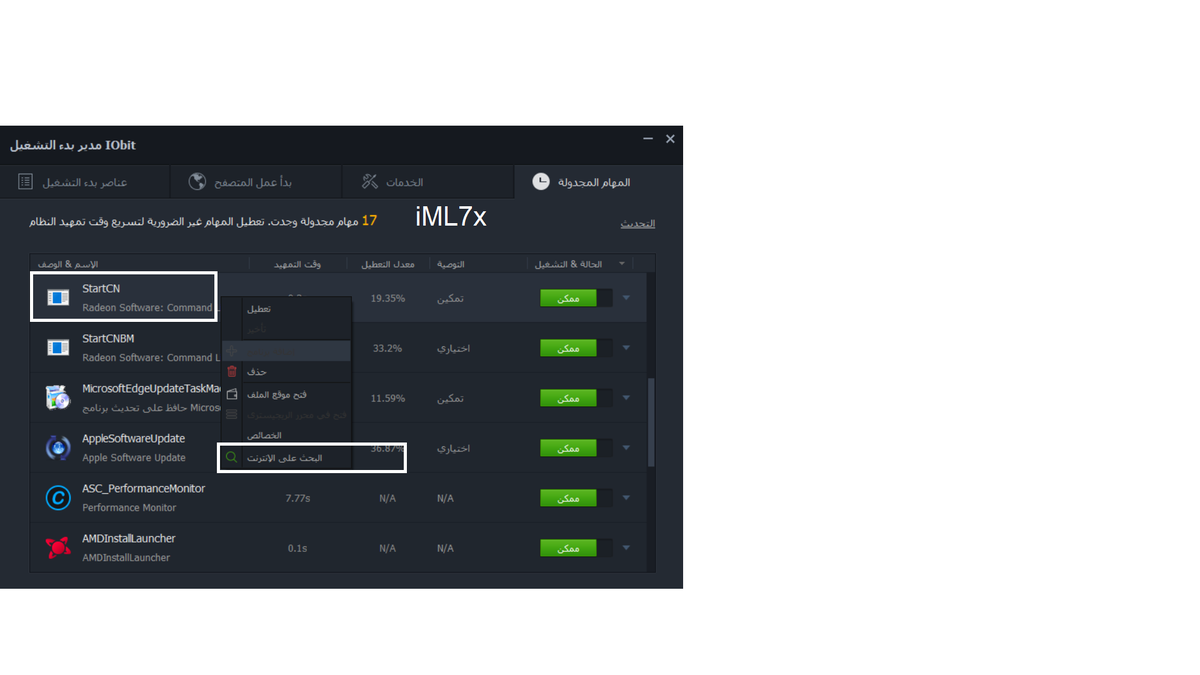Click the 7.77s boot time value

(298, 498)
